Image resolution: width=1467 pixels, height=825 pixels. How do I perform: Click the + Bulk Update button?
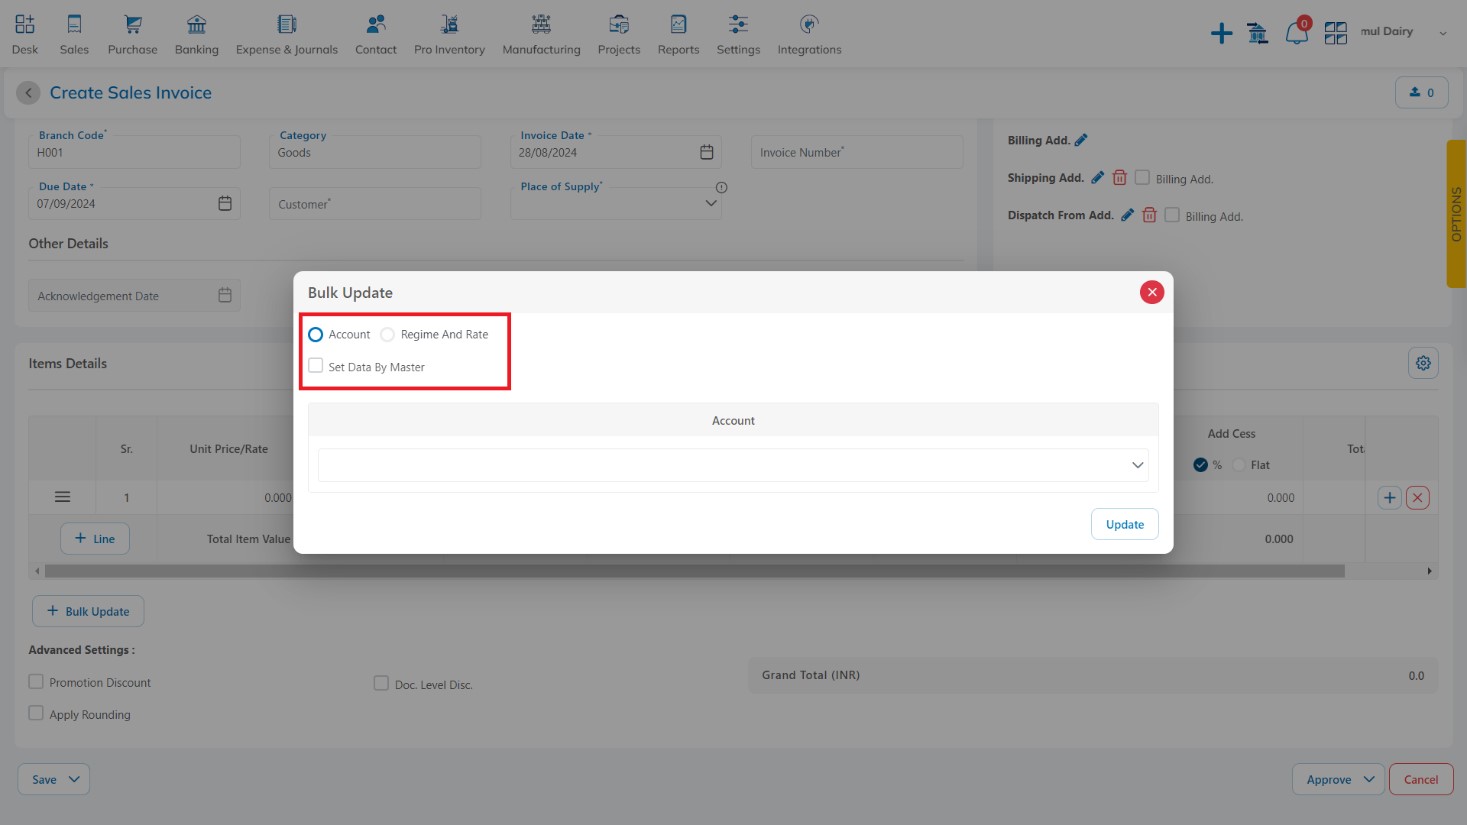click(x=88, y=611)
